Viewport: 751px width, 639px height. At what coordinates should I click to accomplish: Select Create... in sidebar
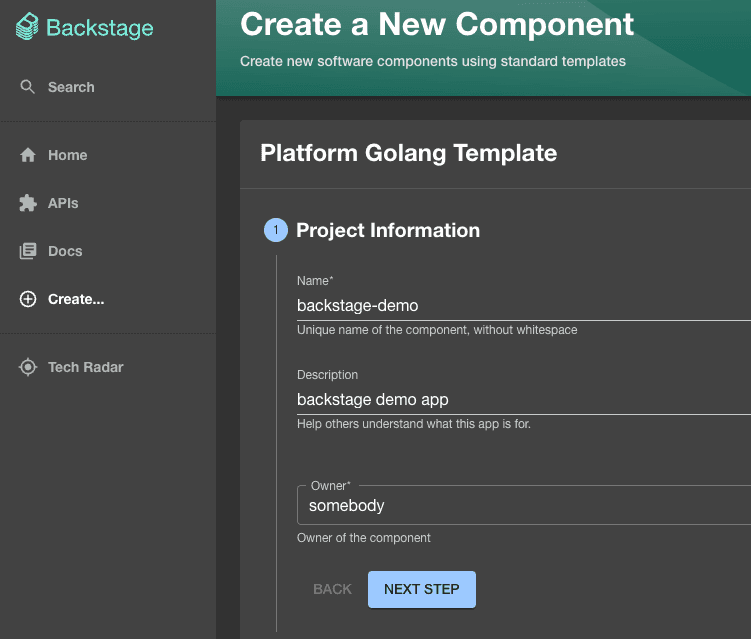coord(108,299)
